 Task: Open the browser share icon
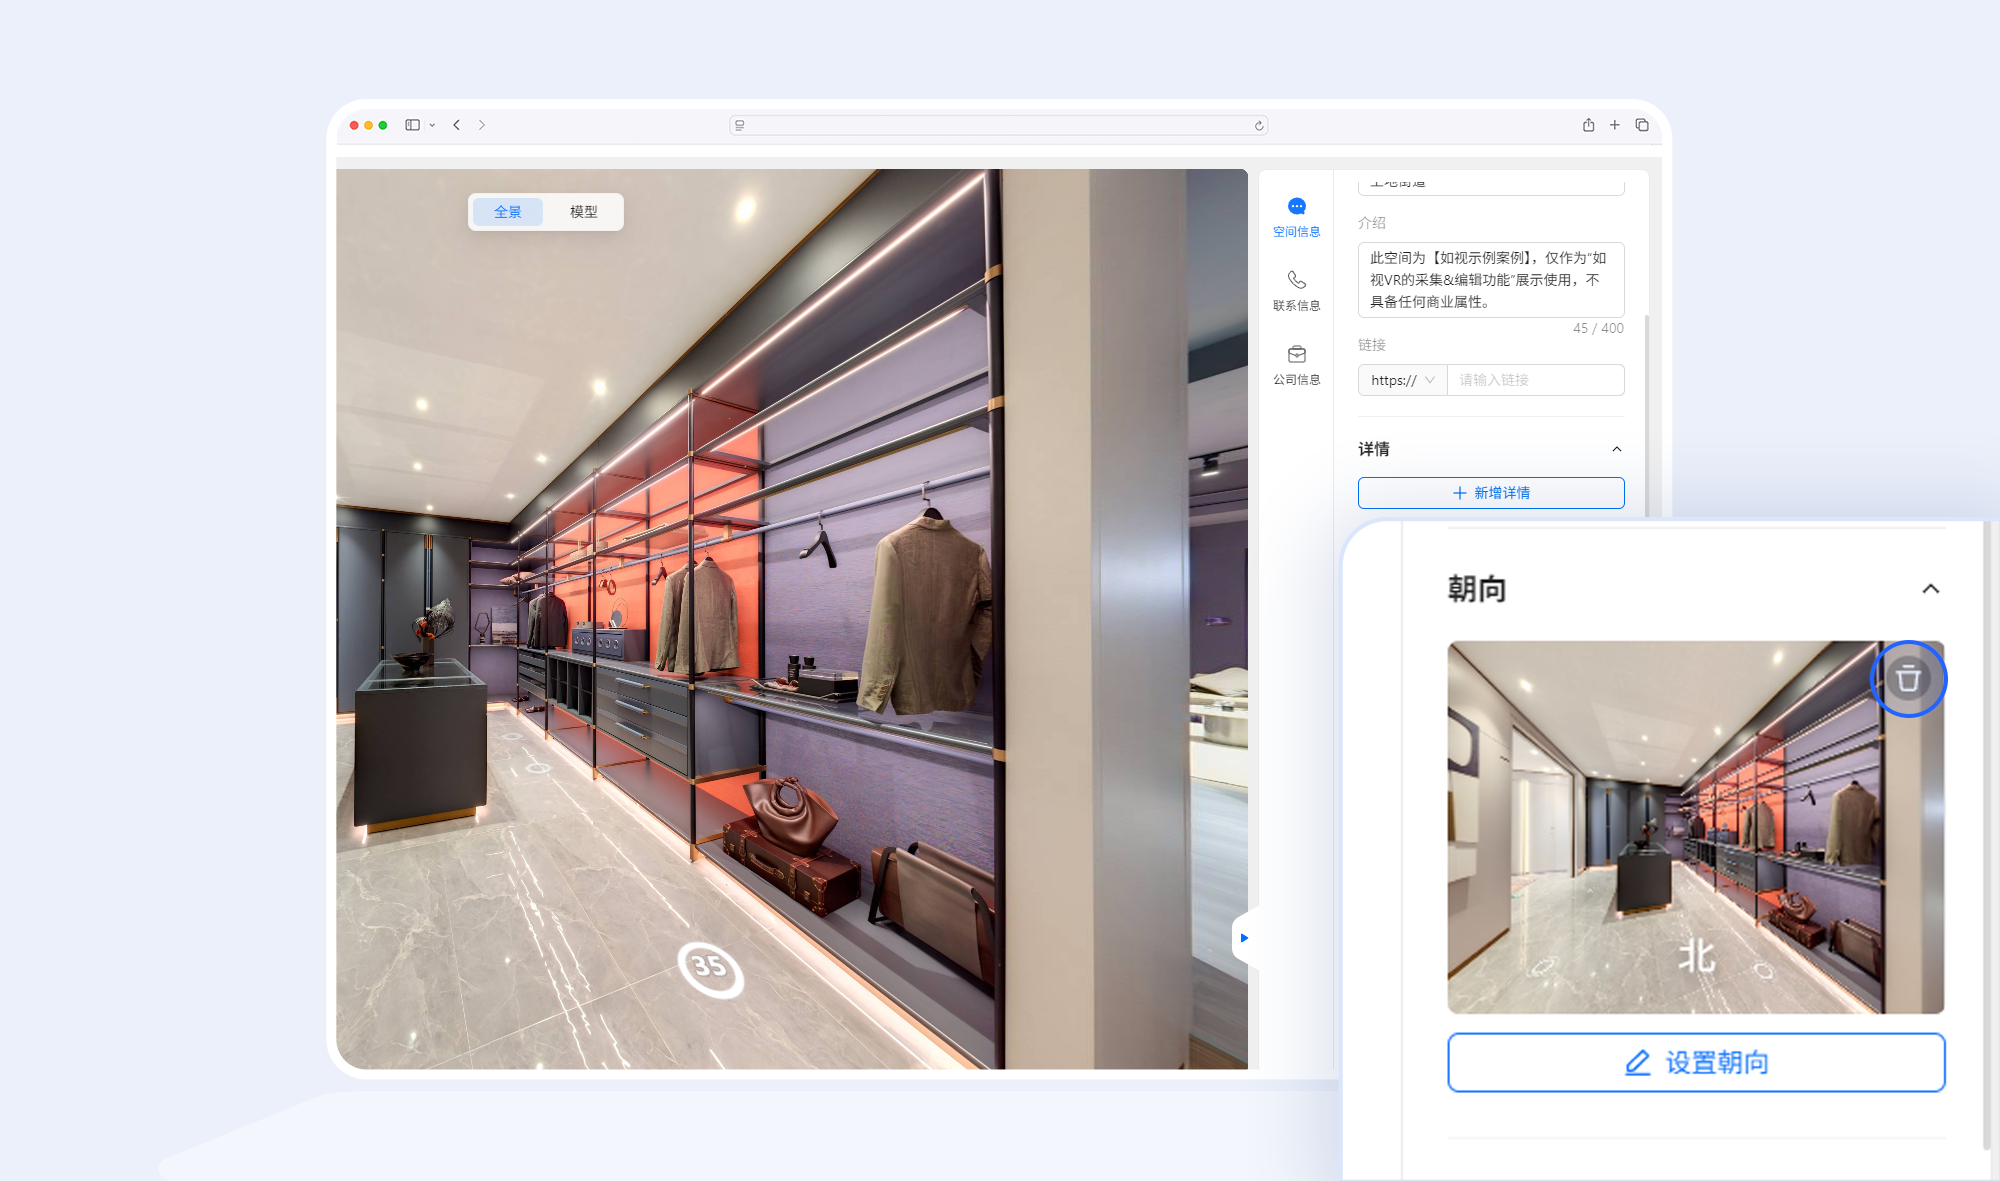pyautogui.click(x=1588, y=125)
